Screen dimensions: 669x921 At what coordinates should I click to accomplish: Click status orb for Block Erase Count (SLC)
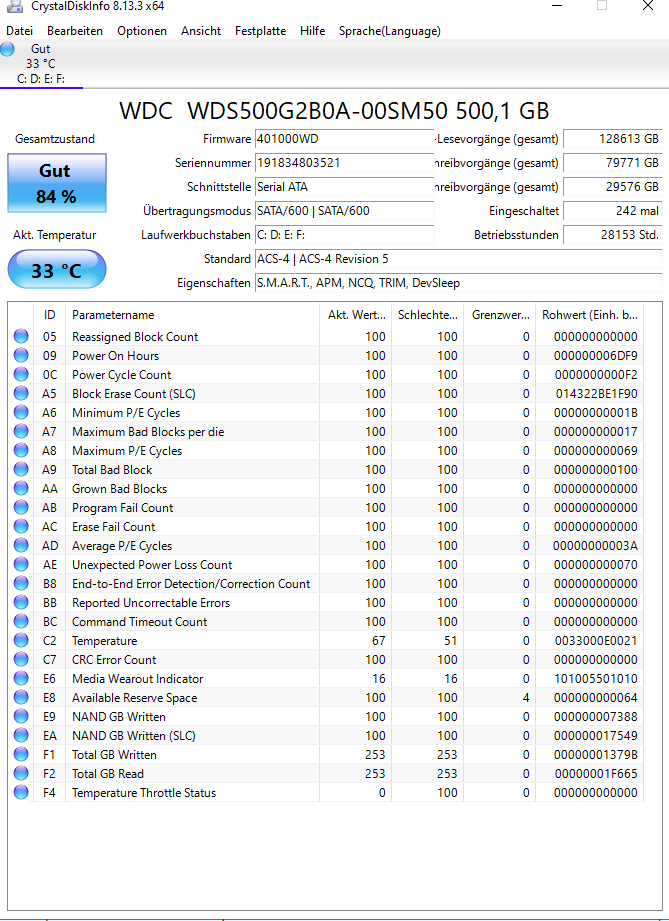pos(21,393)
